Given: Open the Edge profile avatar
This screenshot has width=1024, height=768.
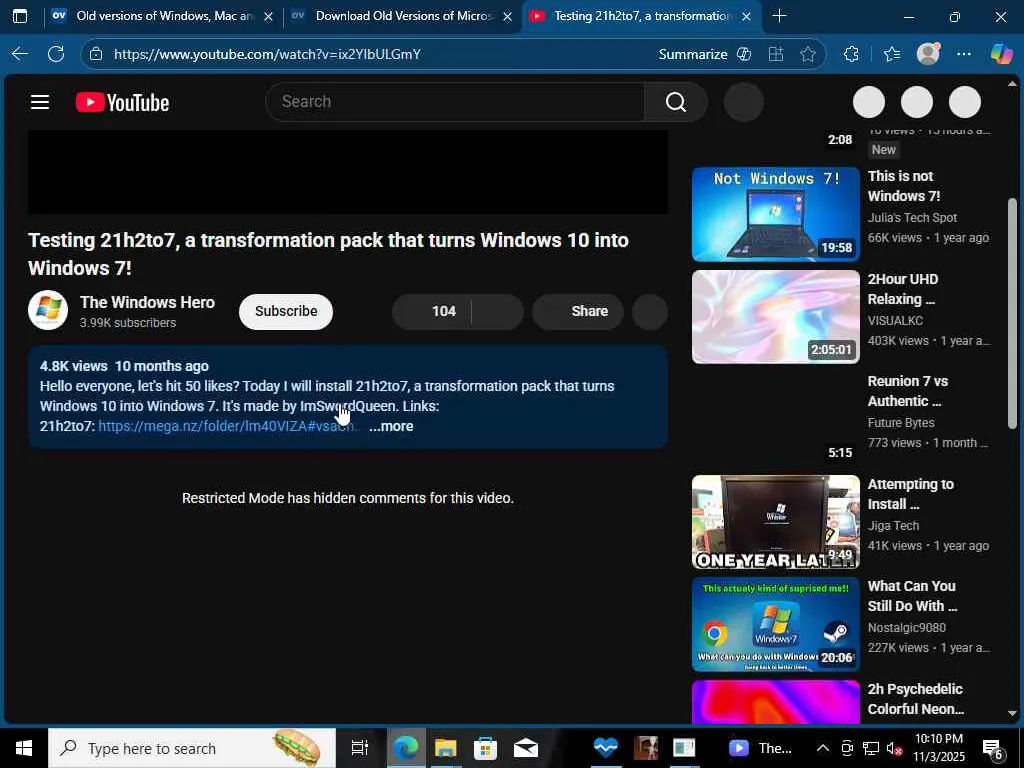Looking at the screenshot, I should click(928, 54).
